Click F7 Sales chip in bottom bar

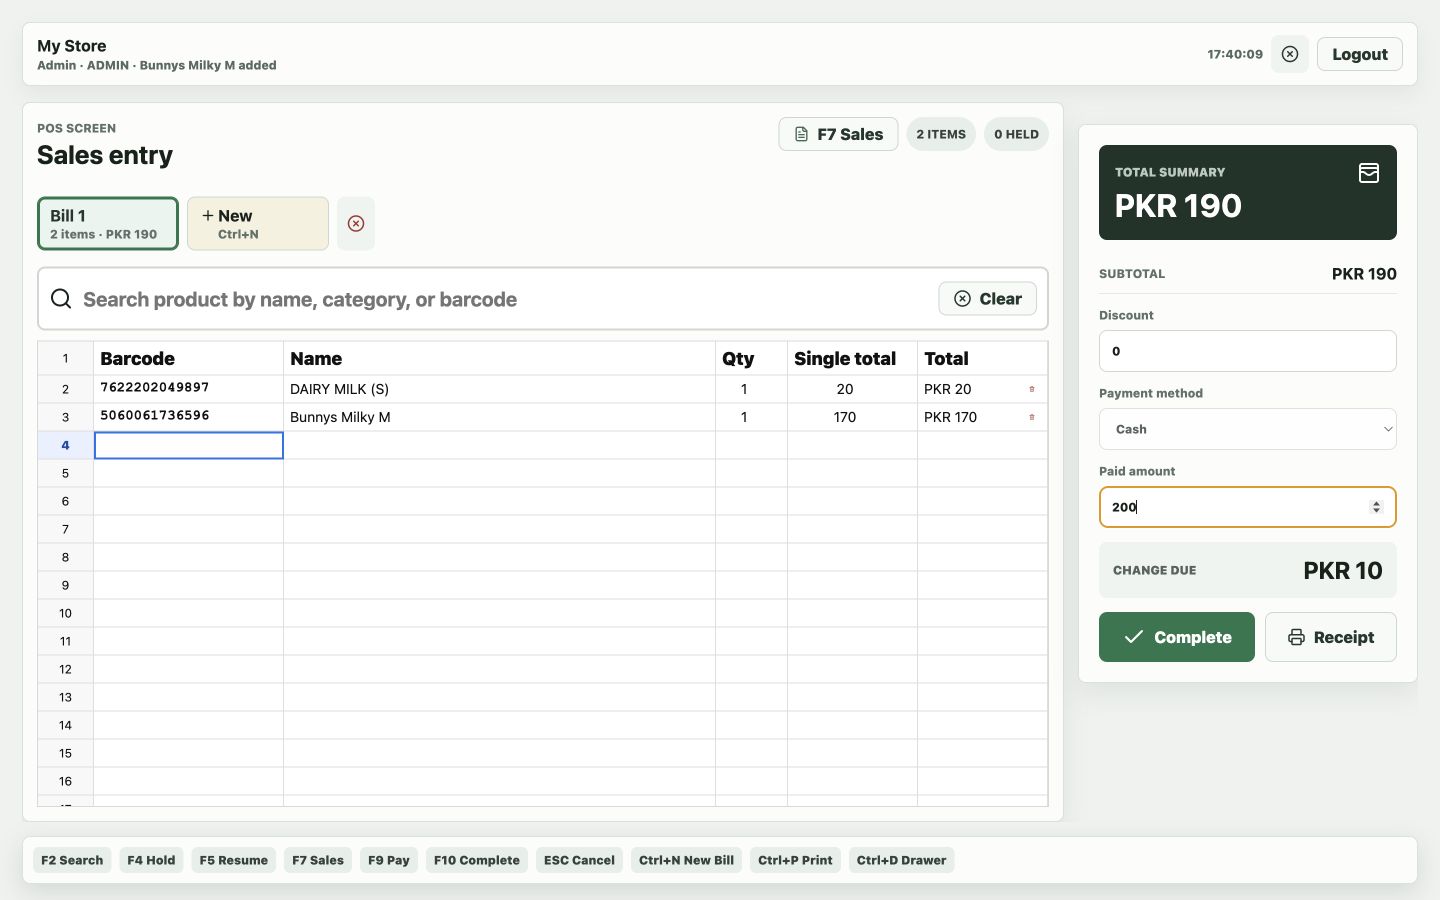coord(318,860)
